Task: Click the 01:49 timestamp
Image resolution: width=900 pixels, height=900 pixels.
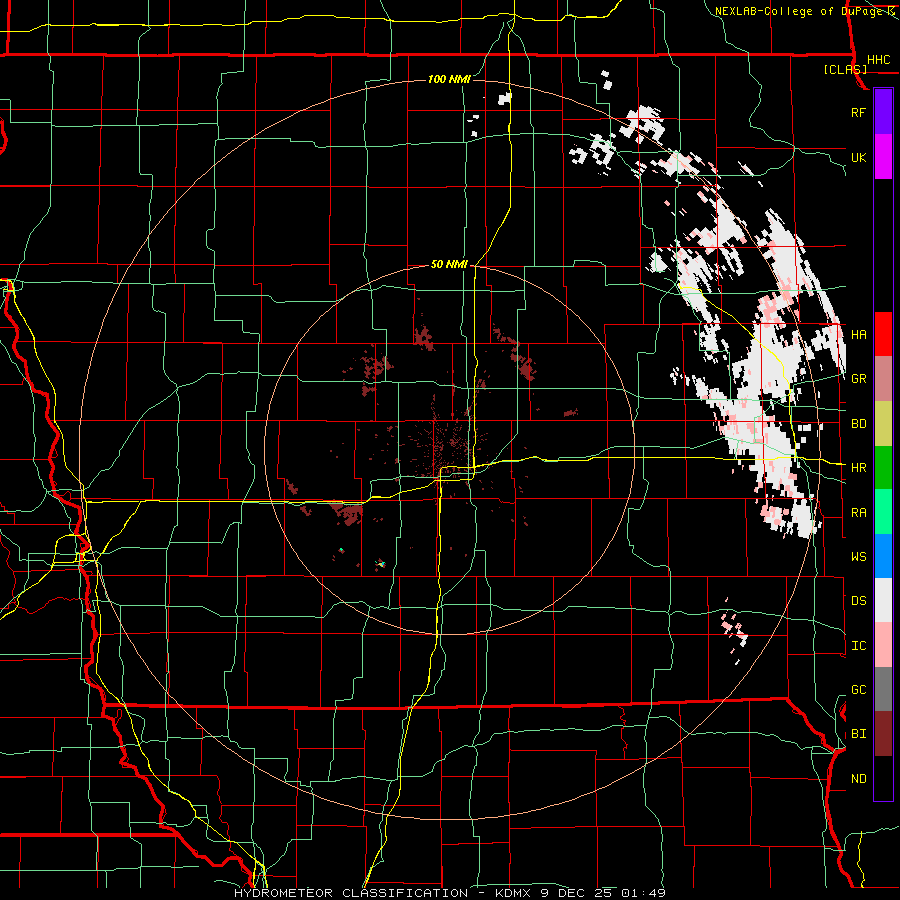Action: click(x=644, y=893)
